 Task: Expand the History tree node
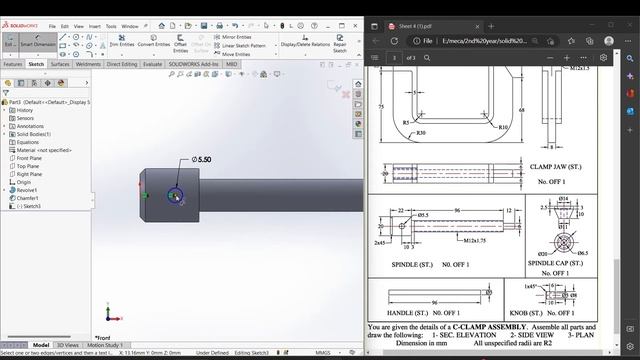(x=4, y=110)
